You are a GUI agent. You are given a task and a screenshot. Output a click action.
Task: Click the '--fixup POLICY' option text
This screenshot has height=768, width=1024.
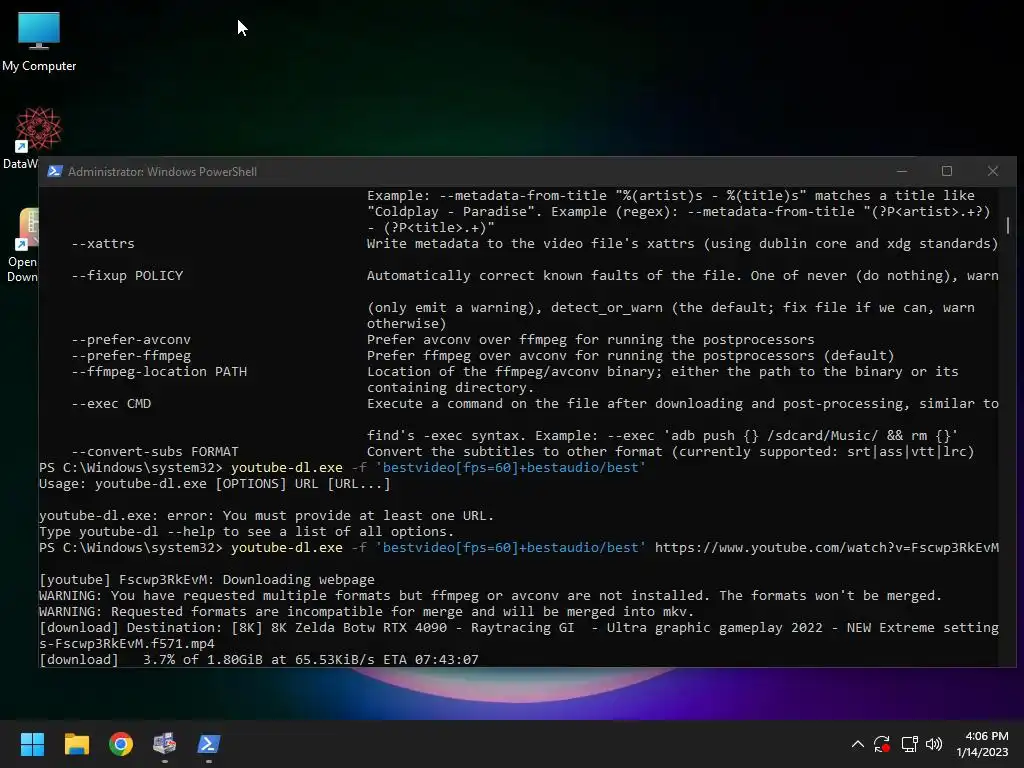point(127,276)
